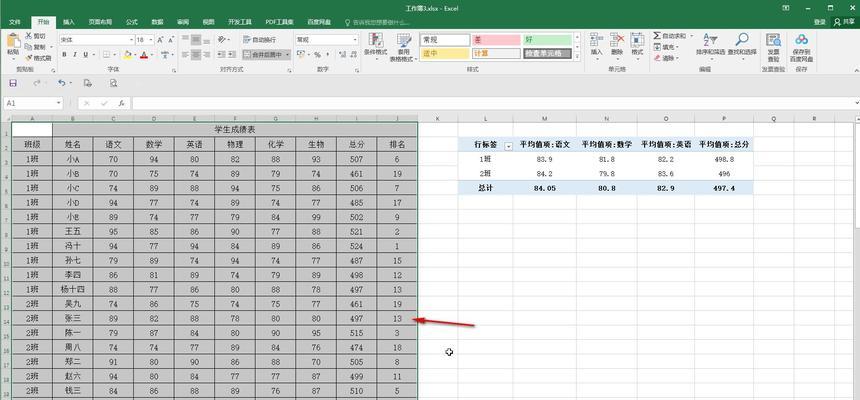Apply the red font color
860x400 pixels.
144,55
